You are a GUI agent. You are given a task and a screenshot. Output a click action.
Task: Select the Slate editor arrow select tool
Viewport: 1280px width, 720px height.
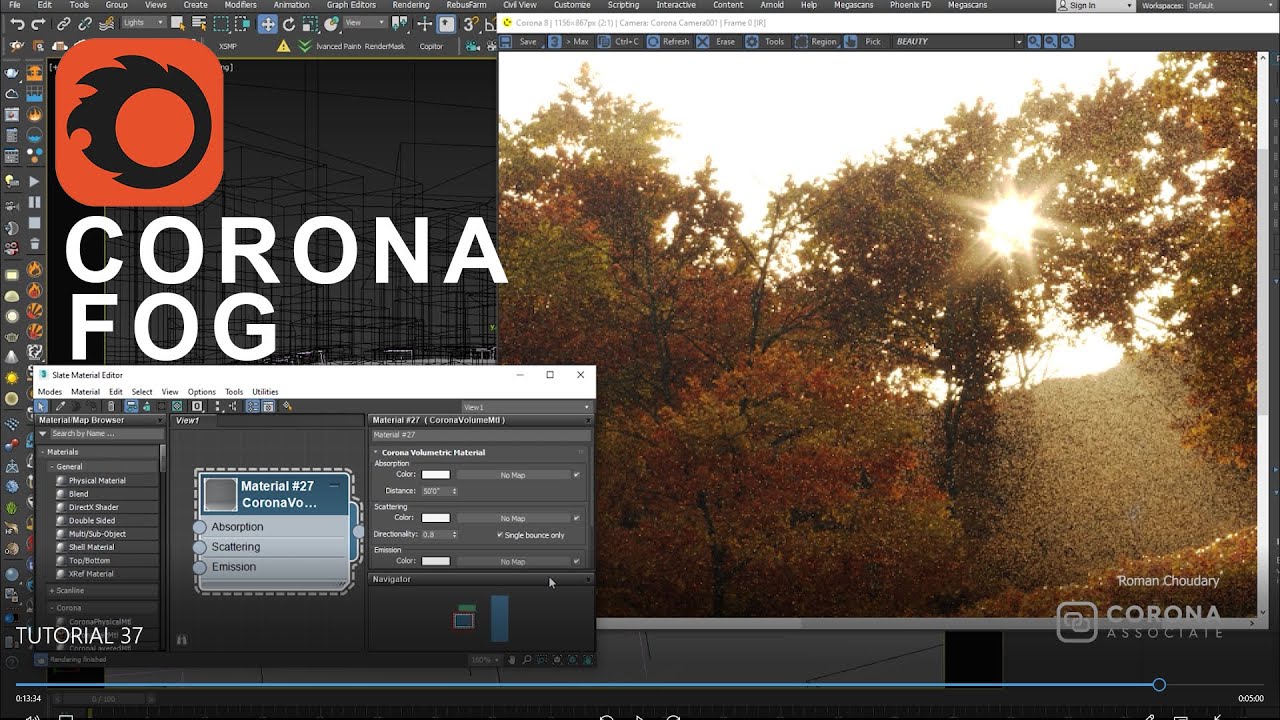[41, 406]
